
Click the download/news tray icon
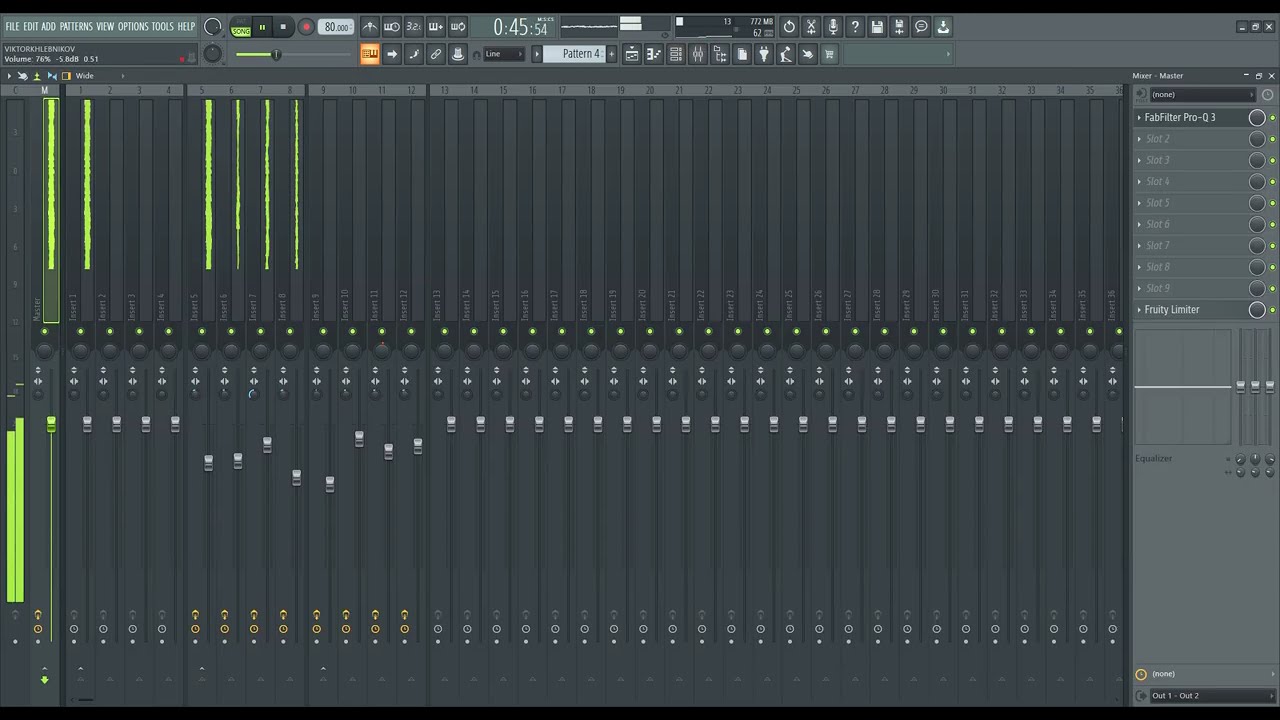943,27
